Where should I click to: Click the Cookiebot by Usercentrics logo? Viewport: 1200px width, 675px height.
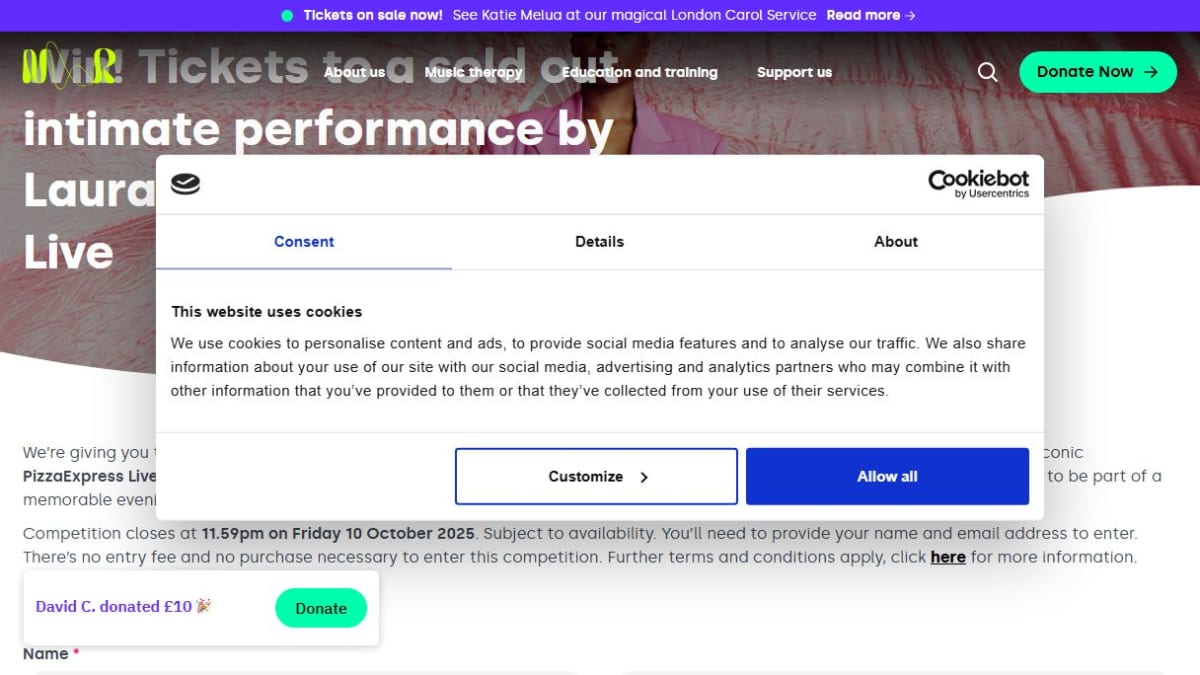click(978, 184)
